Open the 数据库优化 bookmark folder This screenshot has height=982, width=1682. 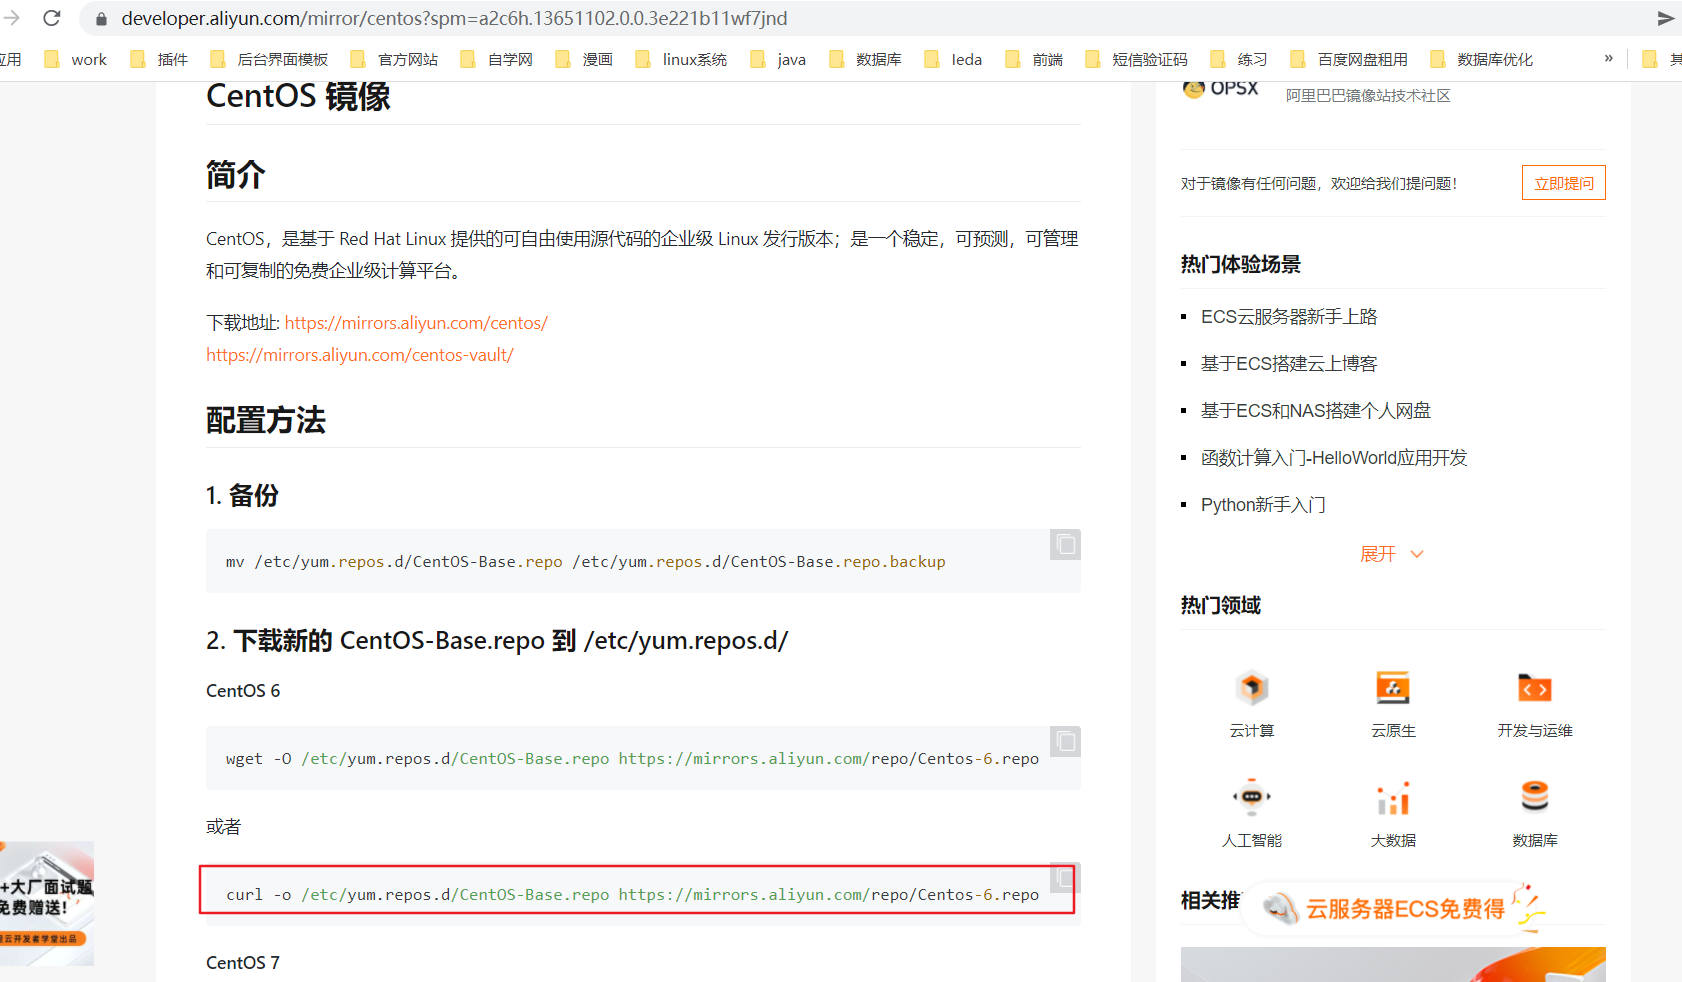pos(1482,59)
